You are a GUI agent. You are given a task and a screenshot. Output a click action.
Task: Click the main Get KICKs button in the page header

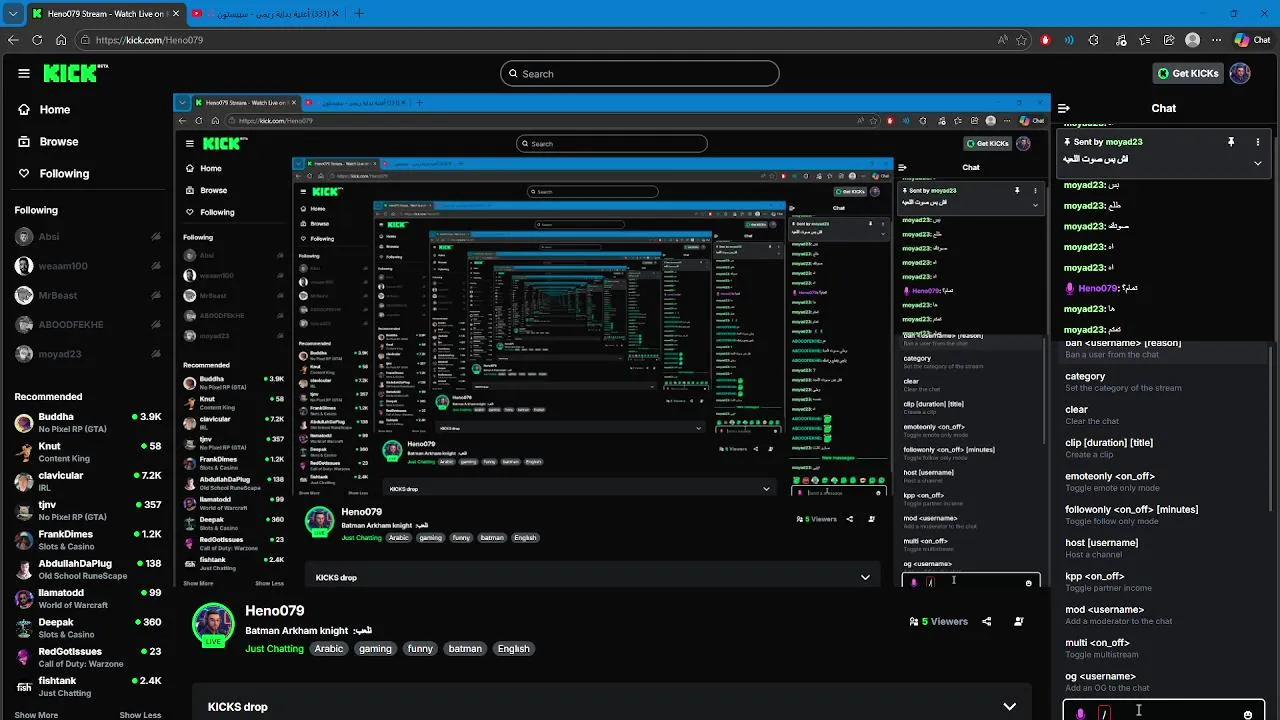[1188, 73]
